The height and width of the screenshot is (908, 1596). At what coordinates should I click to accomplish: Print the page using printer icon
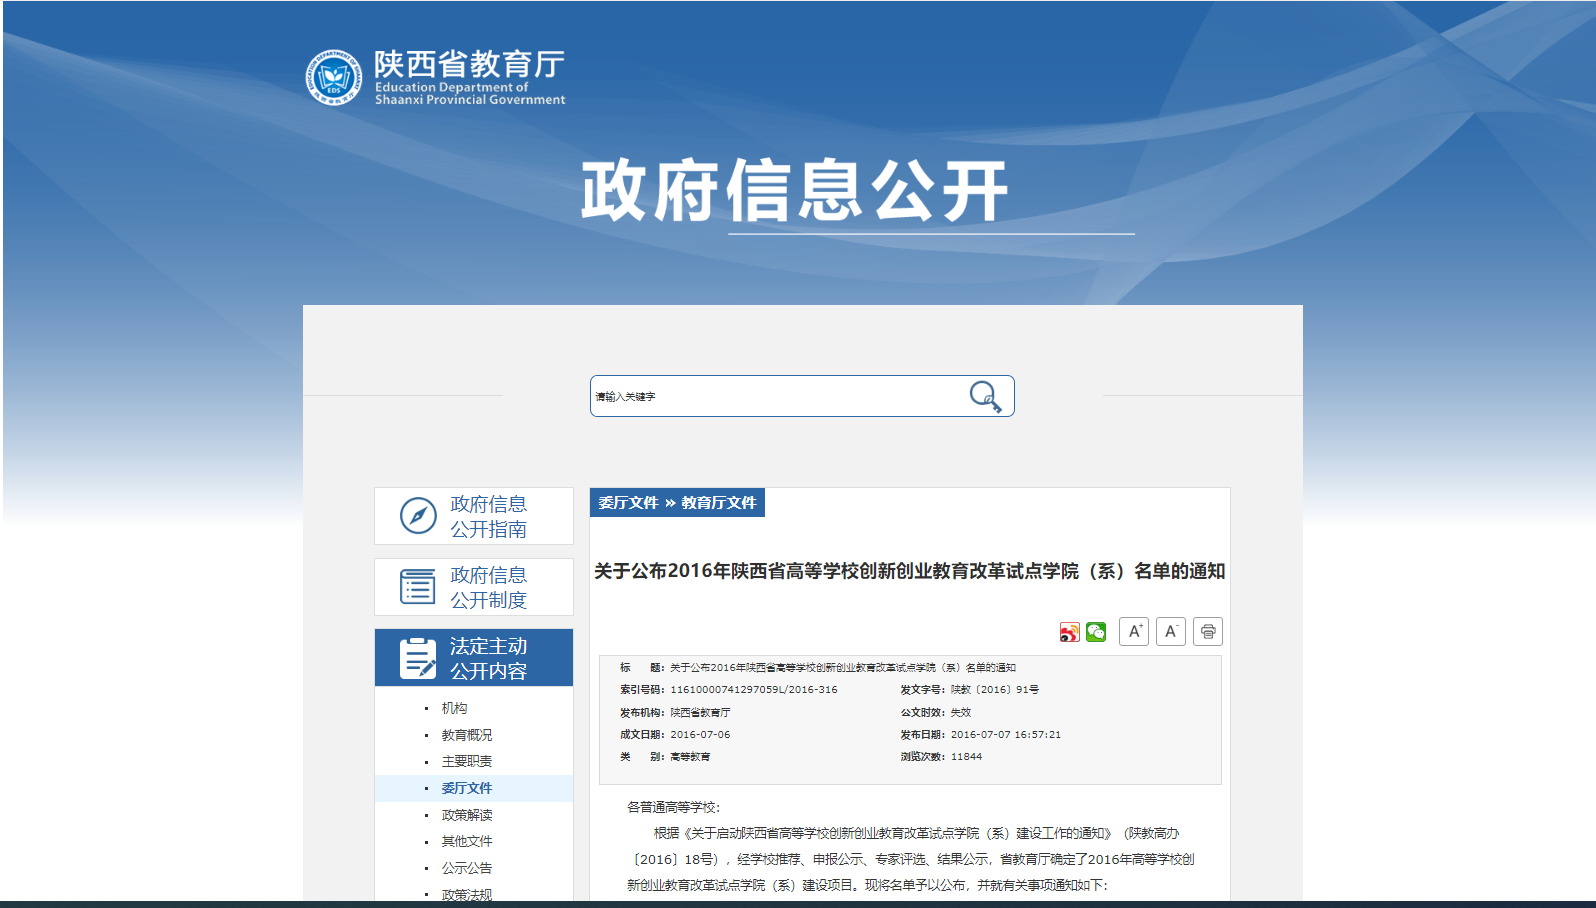[1208, 632]
